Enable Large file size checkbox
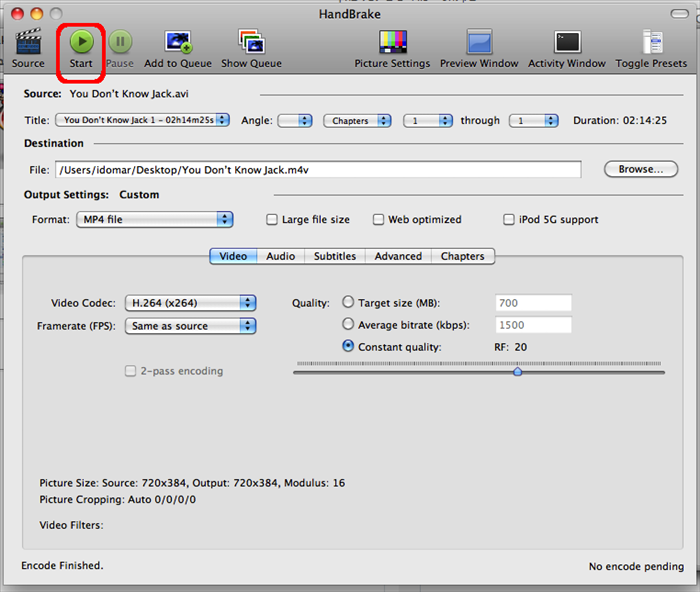Image resolution: width=700 pixels, height=592 pixels. point(271,220)
